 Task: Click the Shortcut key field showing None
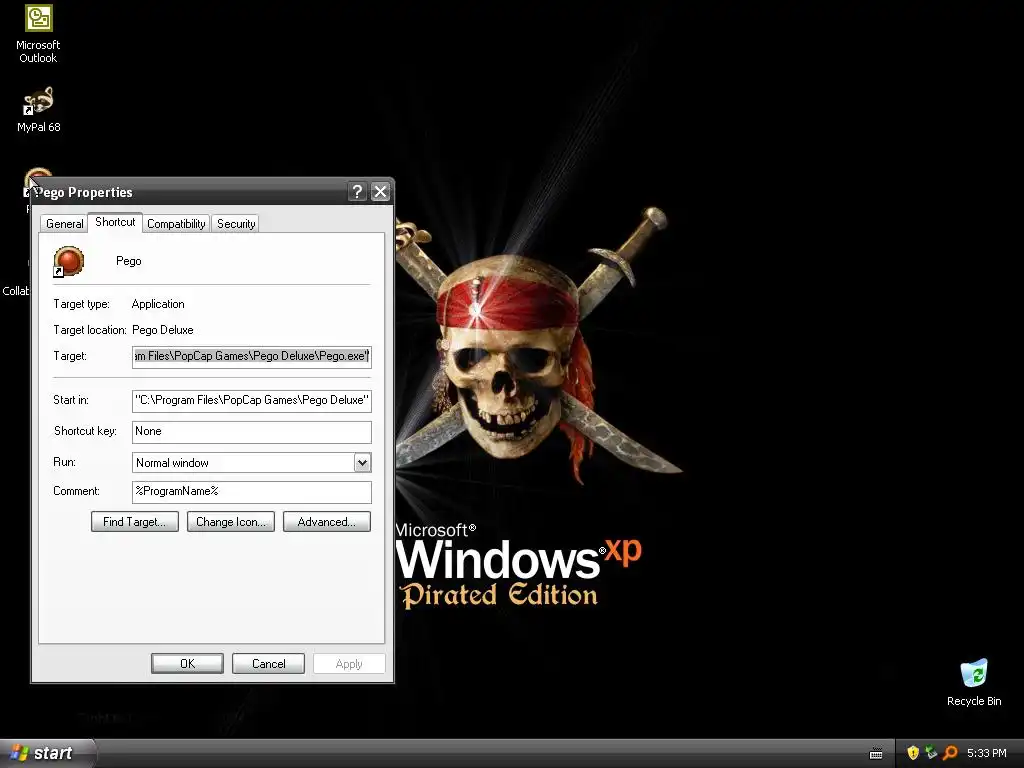click(x=251, y=432)
